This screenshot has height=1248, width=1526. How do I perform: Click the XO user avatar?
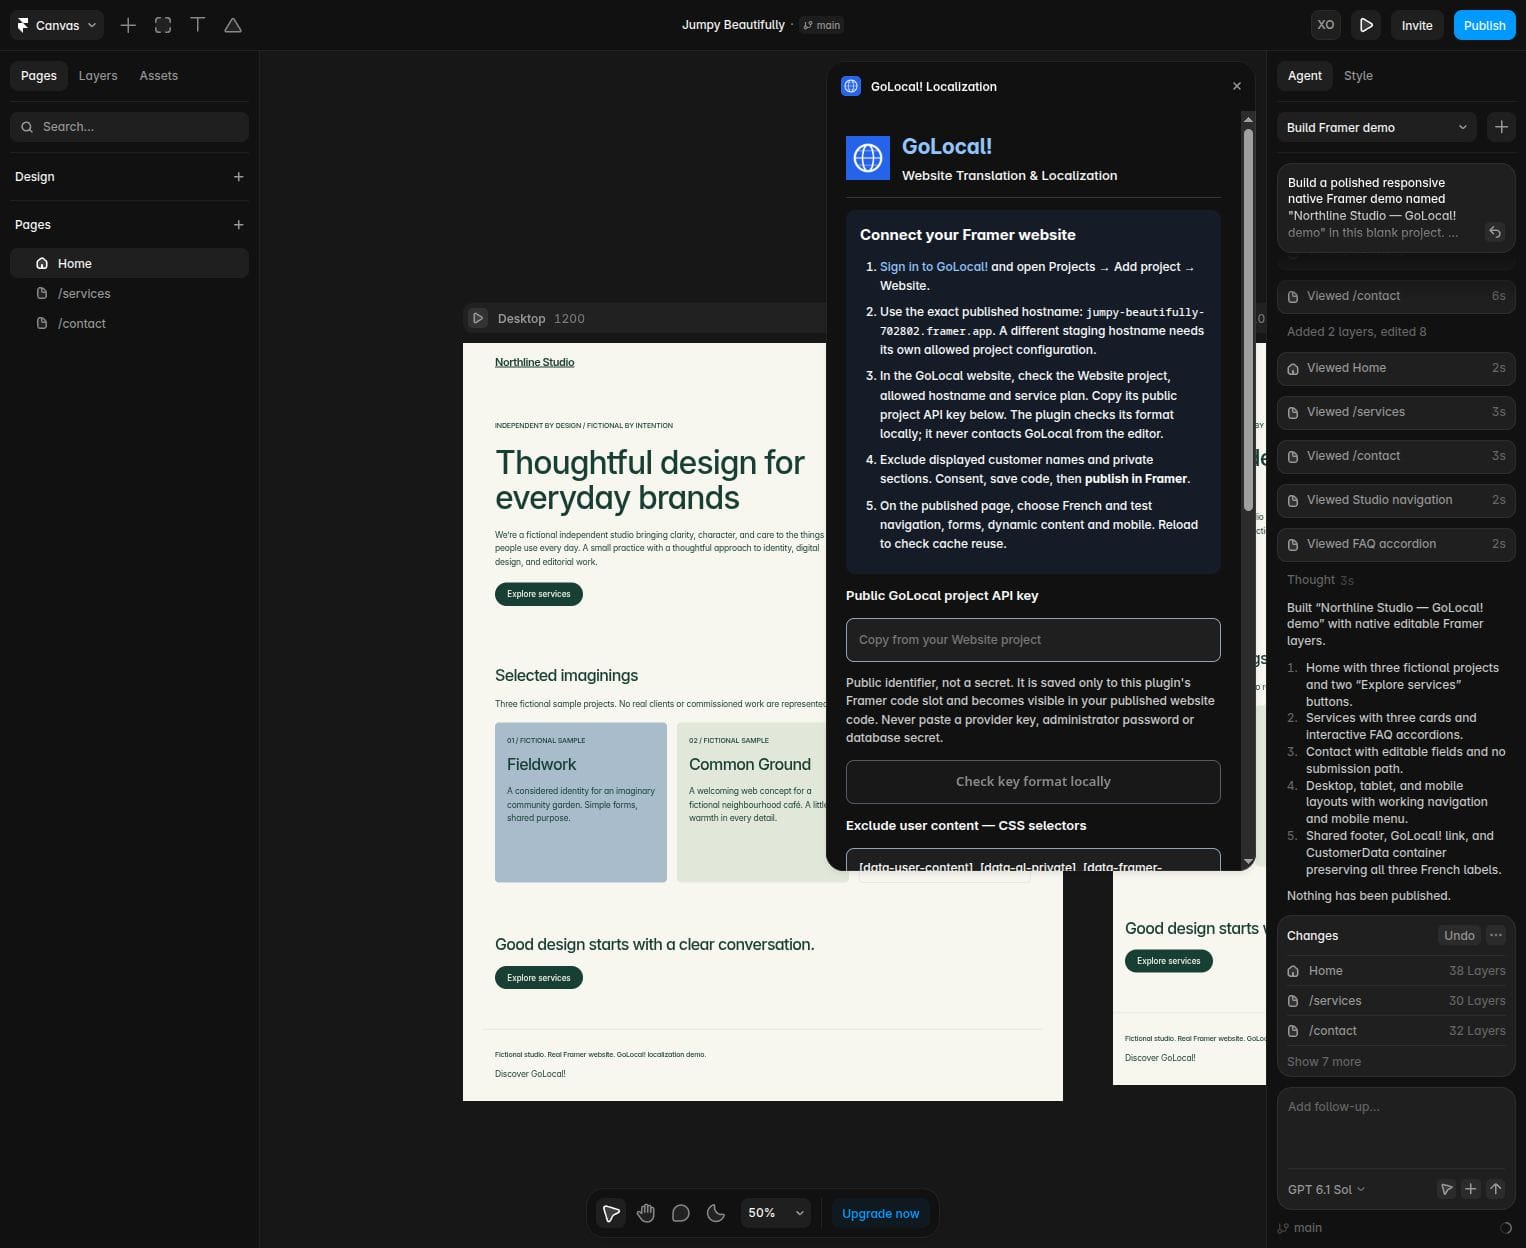click(1325, 25)
